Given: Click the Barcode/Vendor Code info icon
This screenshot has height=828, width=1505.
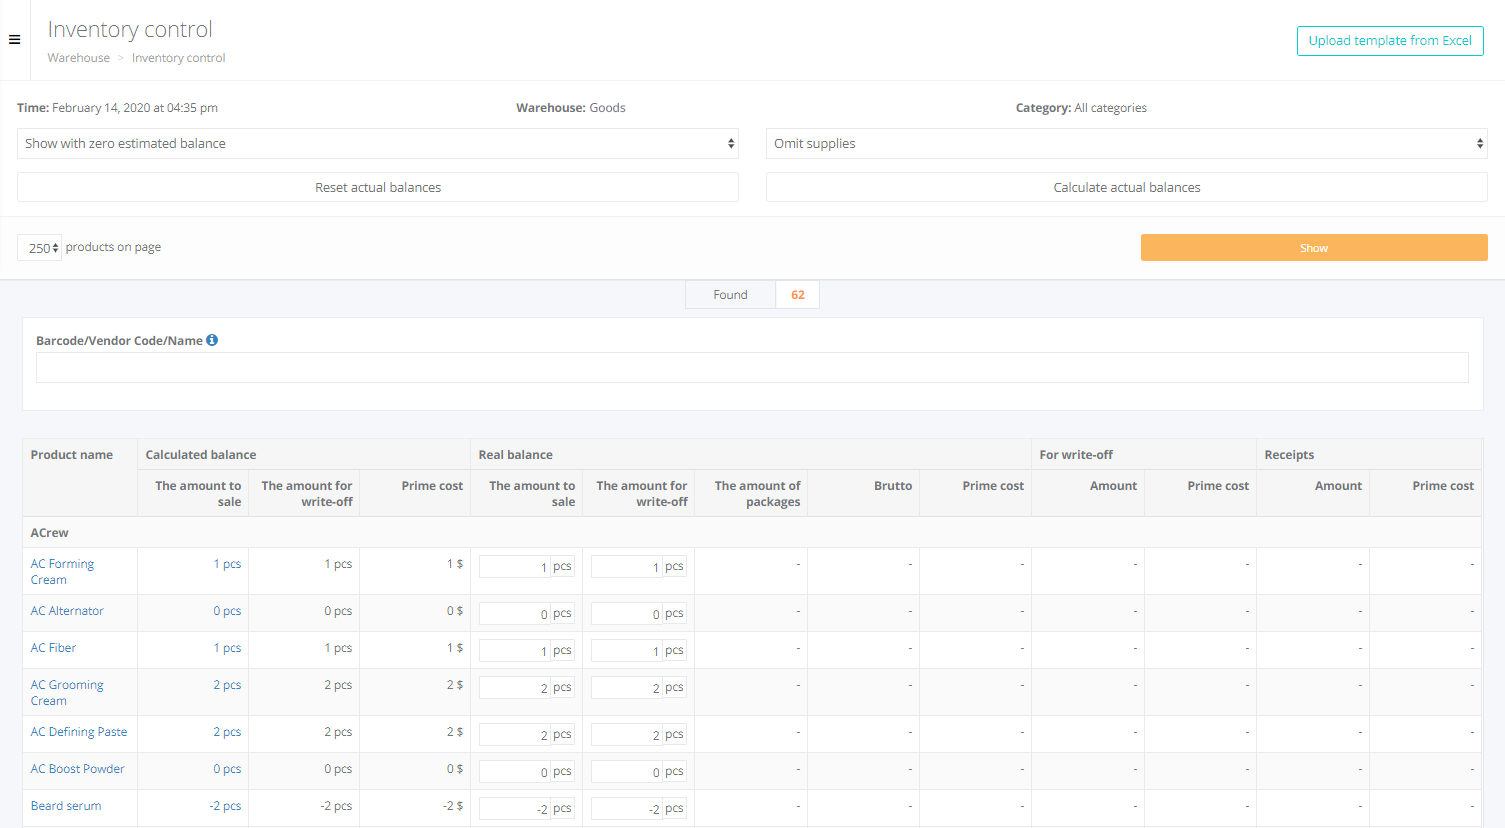Looking at the screenshot, I should pos(212,340).
